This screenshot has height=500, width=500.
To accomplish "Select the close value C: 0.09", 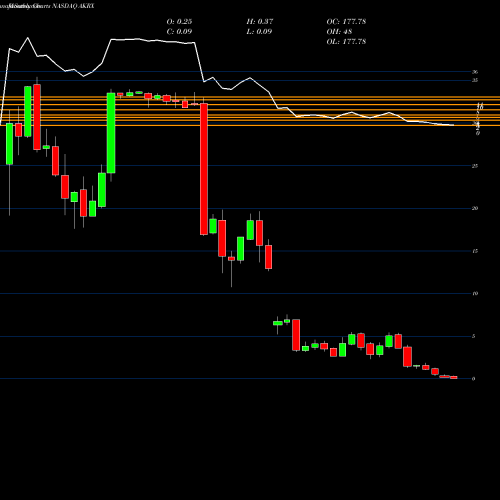I will (179, 31).
